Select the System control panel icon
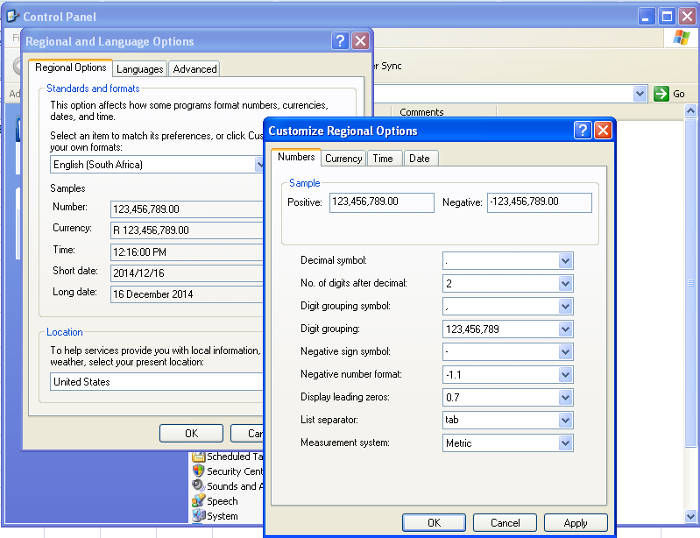Image resolution: width=700 pixels, height=538 pixels. click(198, 516)
